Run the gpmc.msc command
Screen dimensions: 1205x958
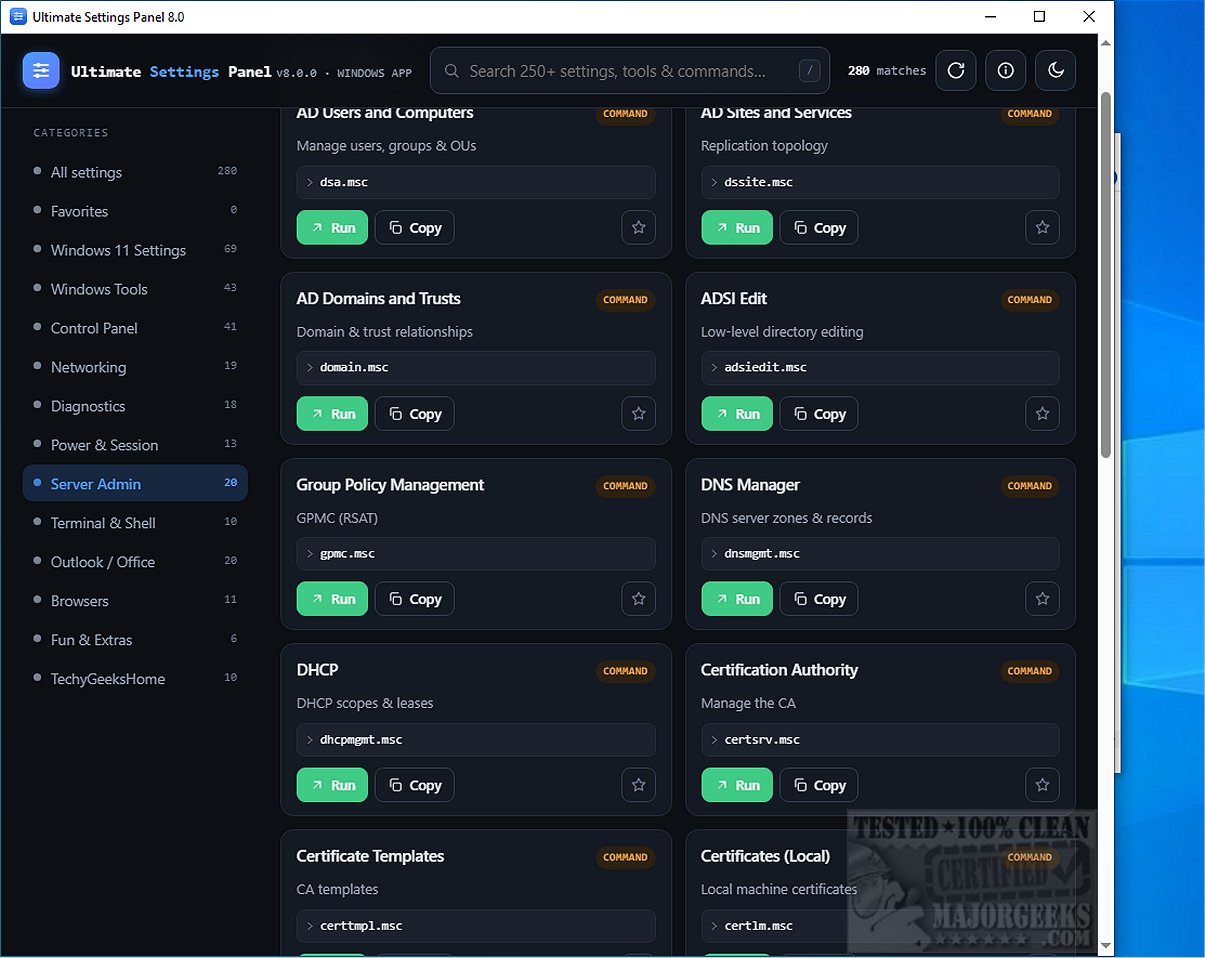pos(332,599)
